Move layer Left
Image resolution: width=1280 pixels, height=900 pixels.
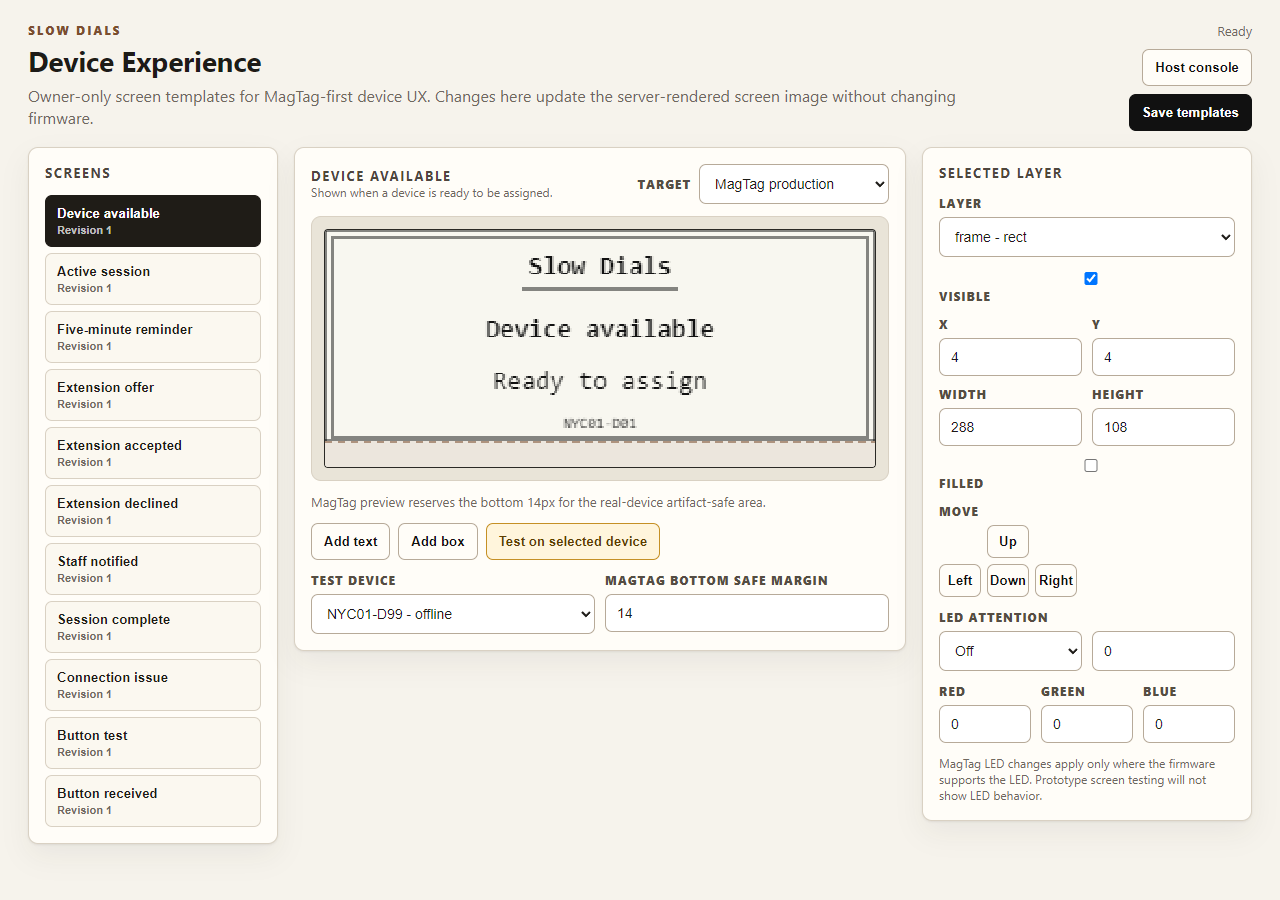pyautogui.click(x=960, y=580)
